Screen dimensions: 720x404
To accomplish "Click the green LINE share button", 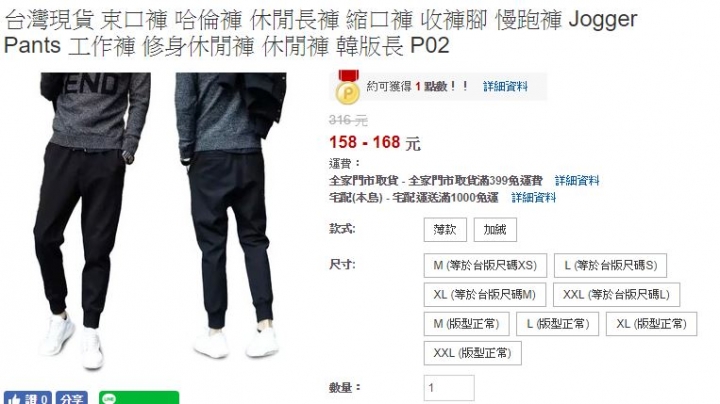I will [139, 398].
